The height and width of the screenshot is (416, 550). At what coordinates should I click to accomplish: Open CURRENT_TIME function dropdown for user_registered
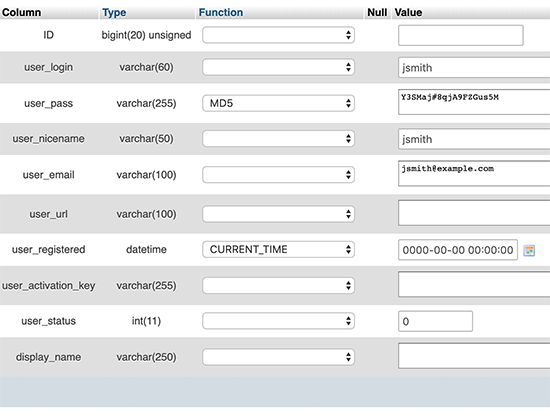pos(279,249)
